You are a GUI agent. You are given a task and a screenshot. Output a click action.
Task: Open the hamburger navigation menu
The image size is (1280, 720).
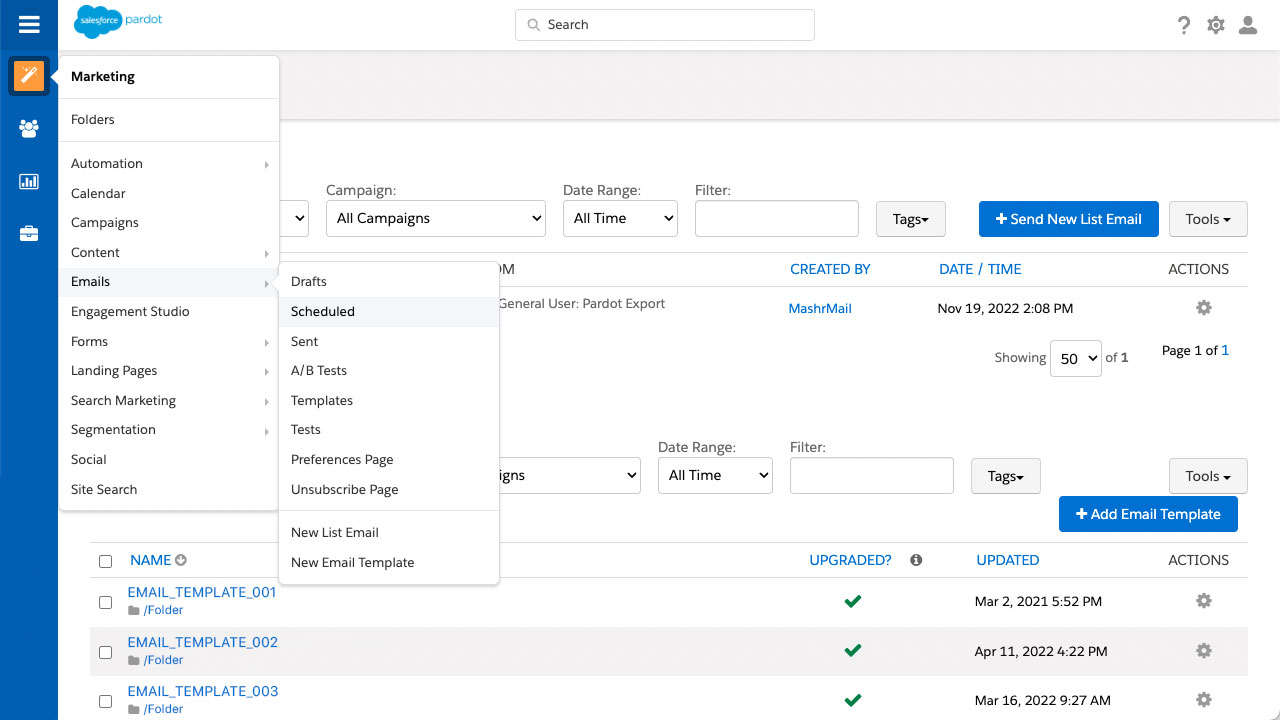[x=29, y=25]
